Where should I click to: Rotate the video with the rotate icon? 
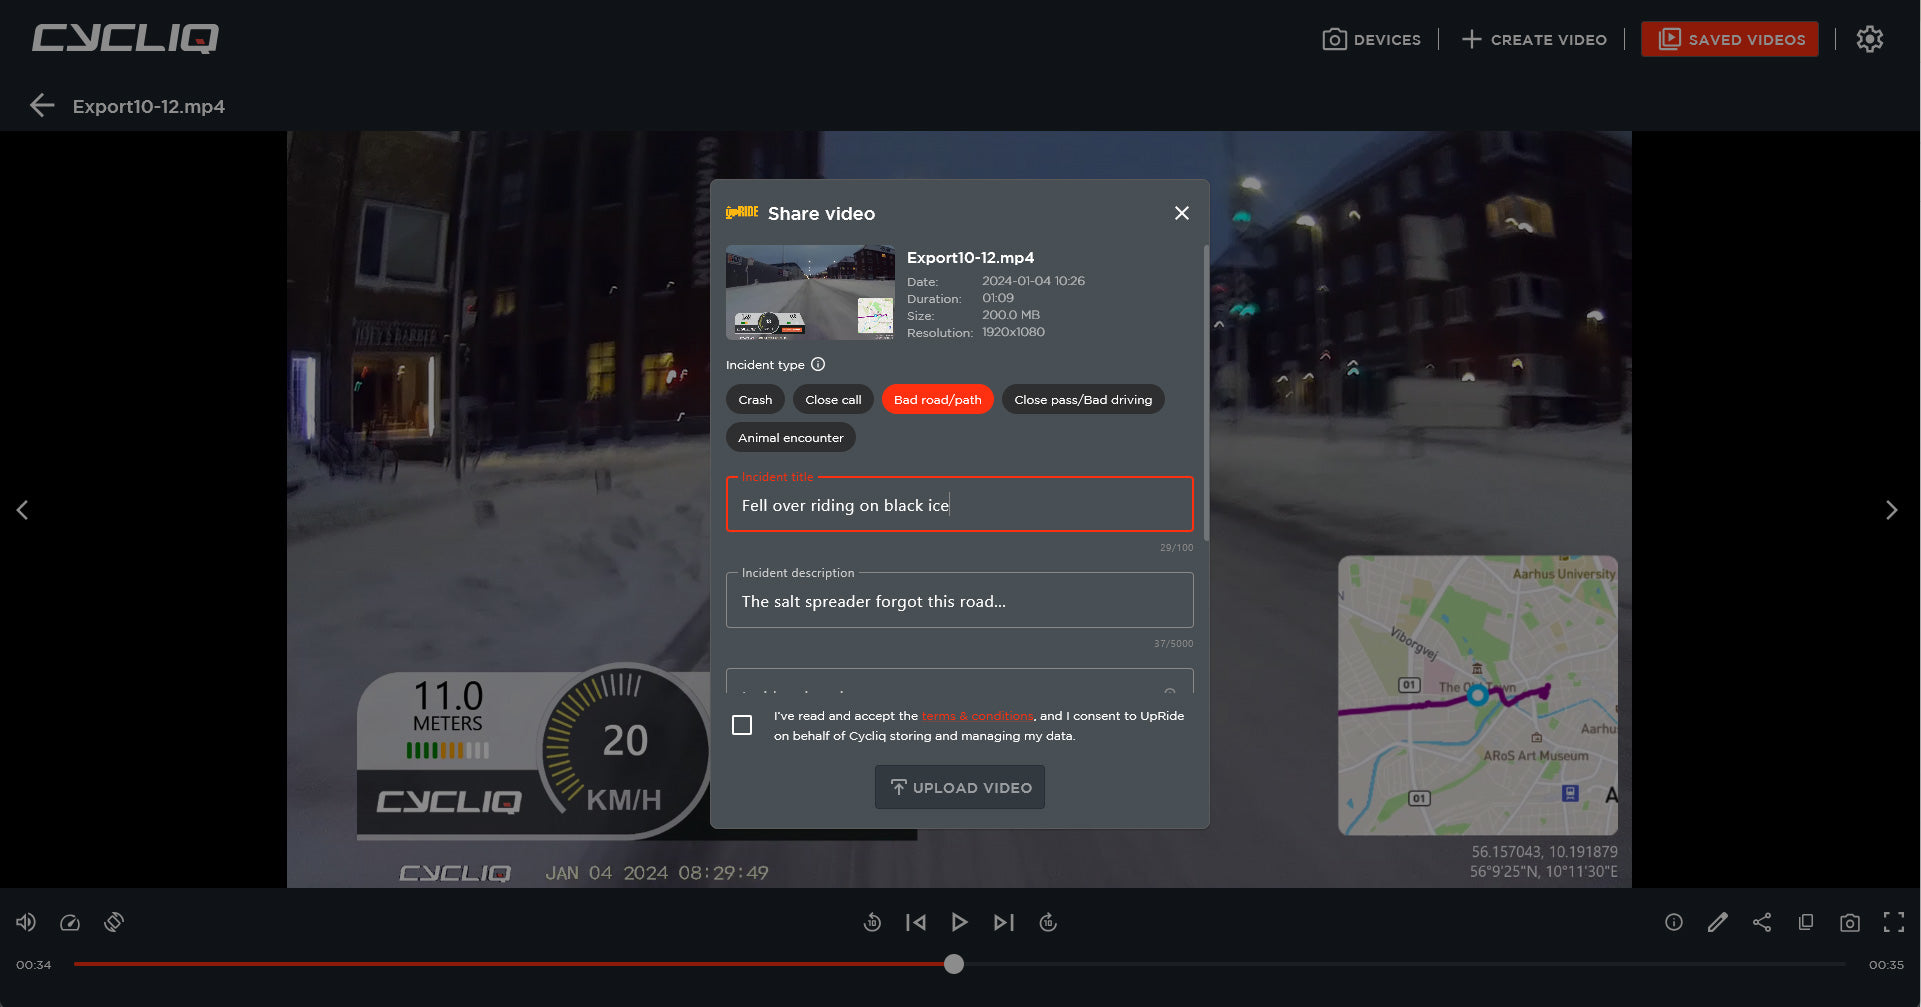point(114,922)
